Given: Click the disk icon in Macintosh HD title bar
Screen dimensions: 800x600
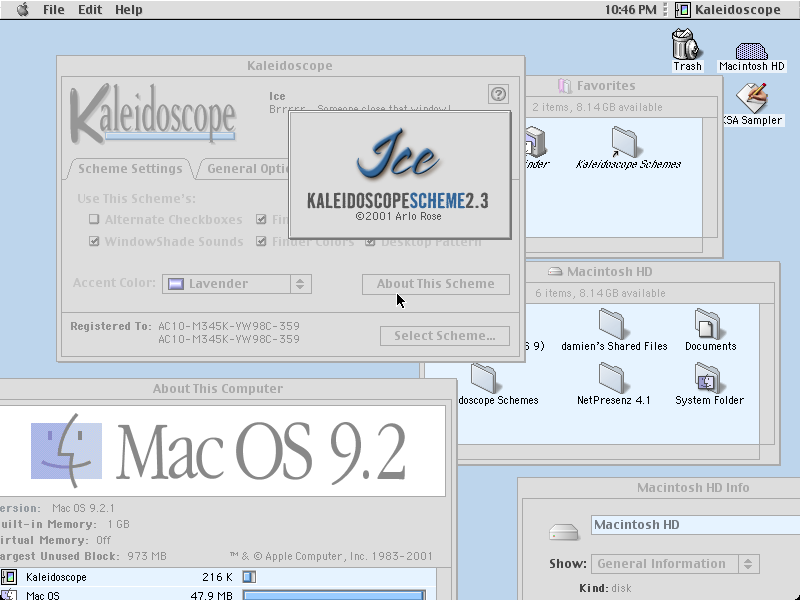Looking at the screenshot, I should [x=555, y=271].
